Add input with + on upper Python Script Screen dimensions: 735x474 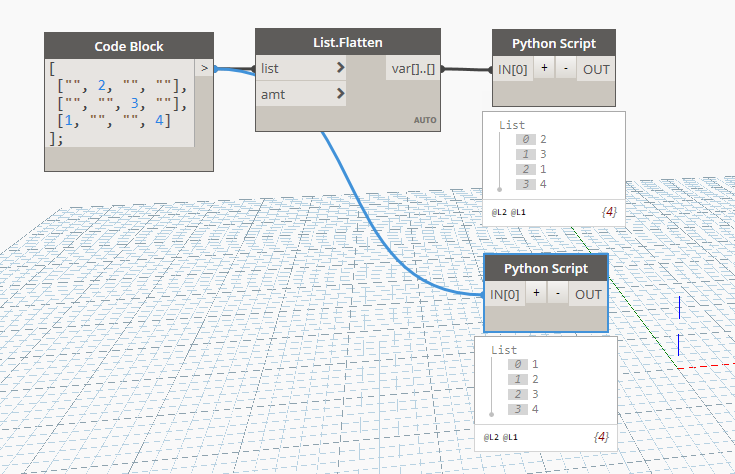[x=544, y=68]
